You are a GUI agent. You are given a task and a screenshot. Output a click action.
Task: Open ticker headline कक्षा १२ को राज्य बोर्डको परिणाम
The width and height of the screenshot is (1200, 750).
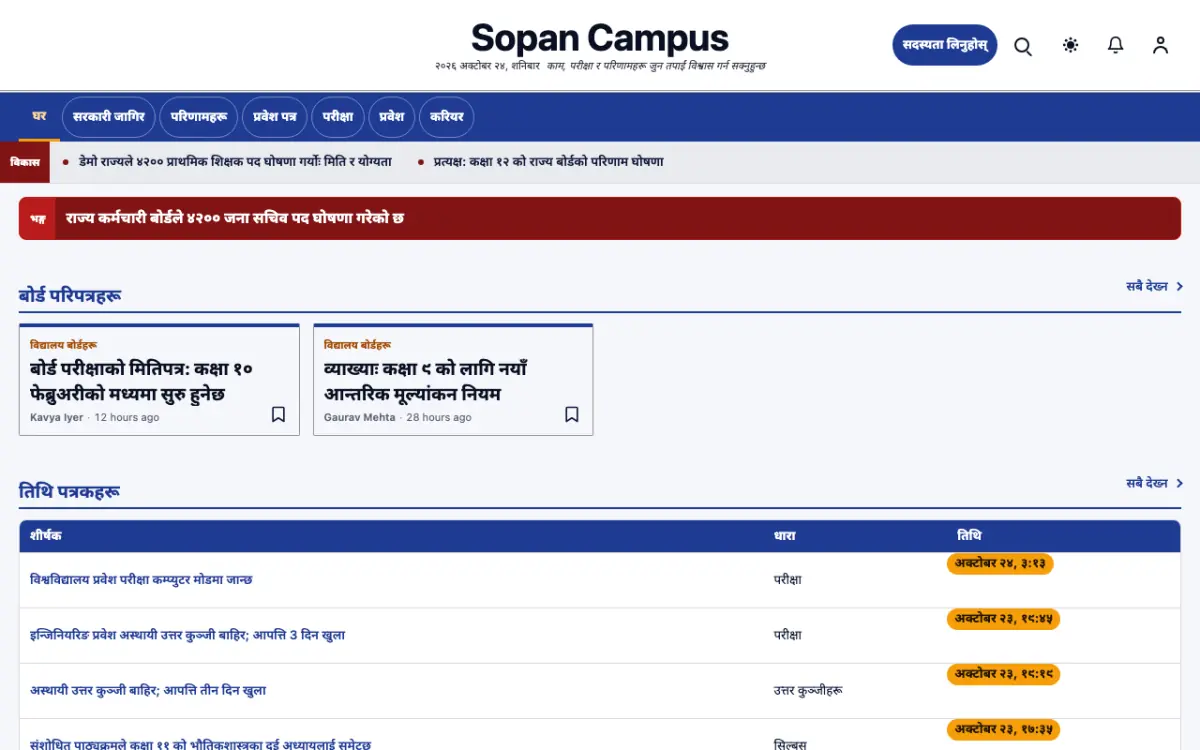[548, 161]
